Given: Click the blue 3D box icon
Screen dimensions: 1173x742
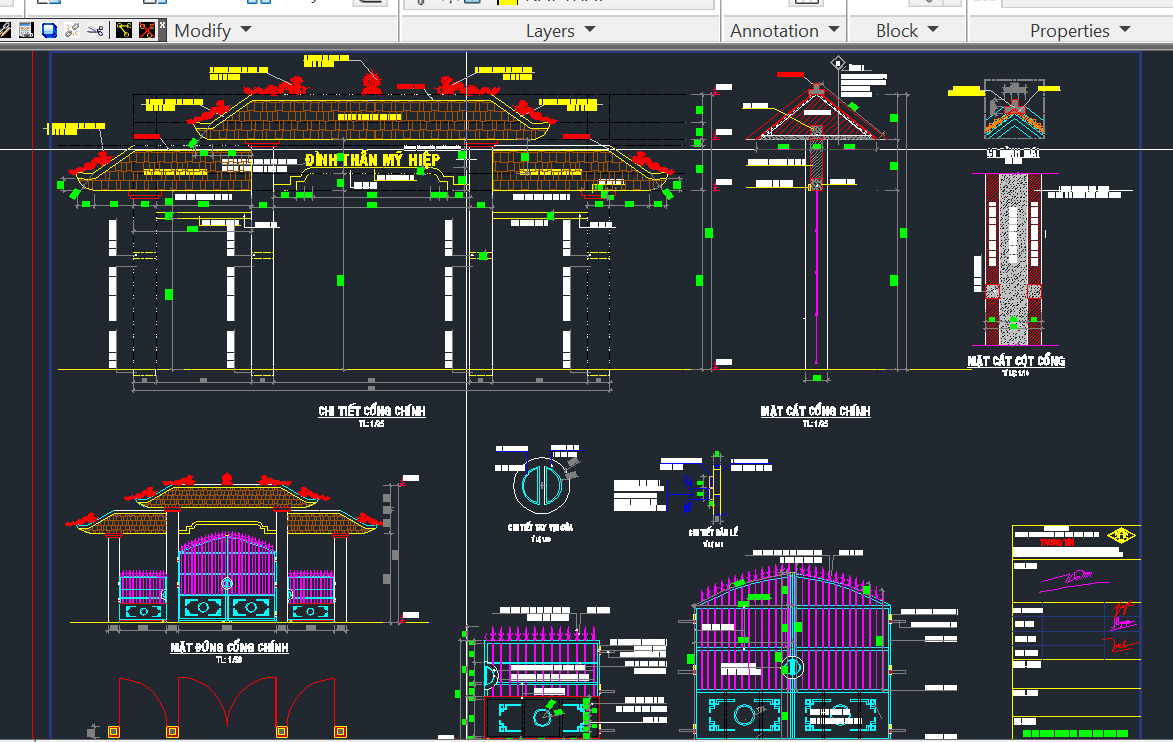Looking at the screenshot, I should pyautogui.click(x=48, y=30).
